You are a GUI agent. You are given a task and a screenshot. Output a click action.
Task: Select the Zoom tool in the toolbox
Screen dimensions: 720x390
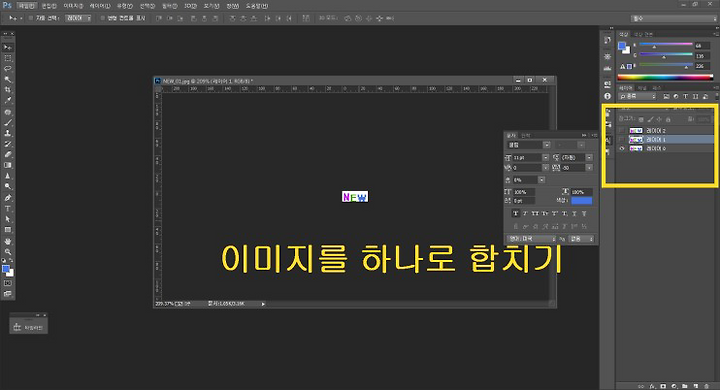click(x=8, y=252)
